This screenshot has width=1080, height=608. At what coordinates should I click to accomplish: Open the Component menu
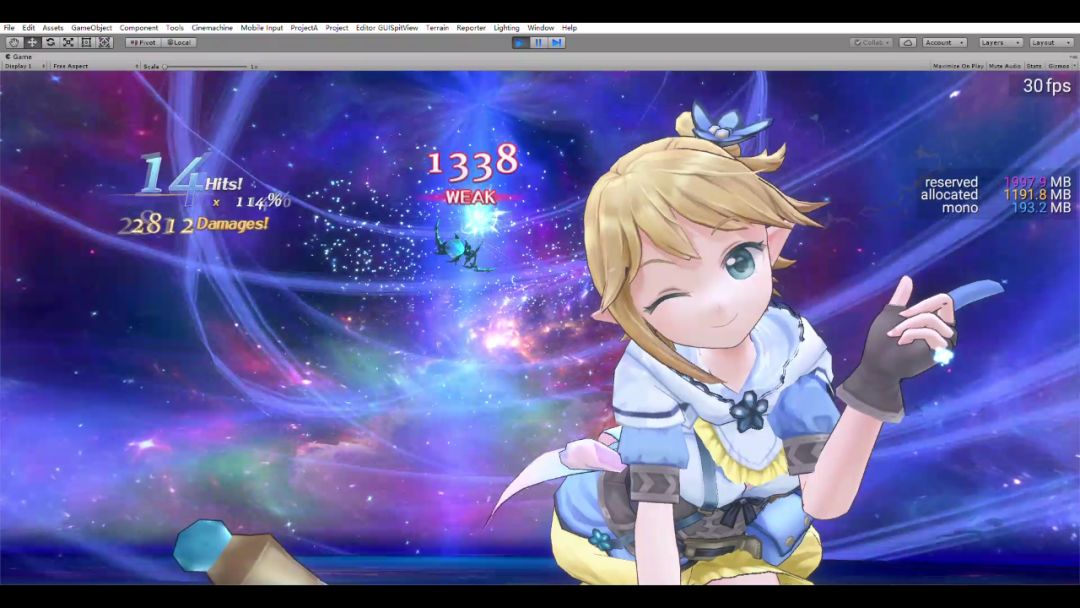click(x=138, y=28)
